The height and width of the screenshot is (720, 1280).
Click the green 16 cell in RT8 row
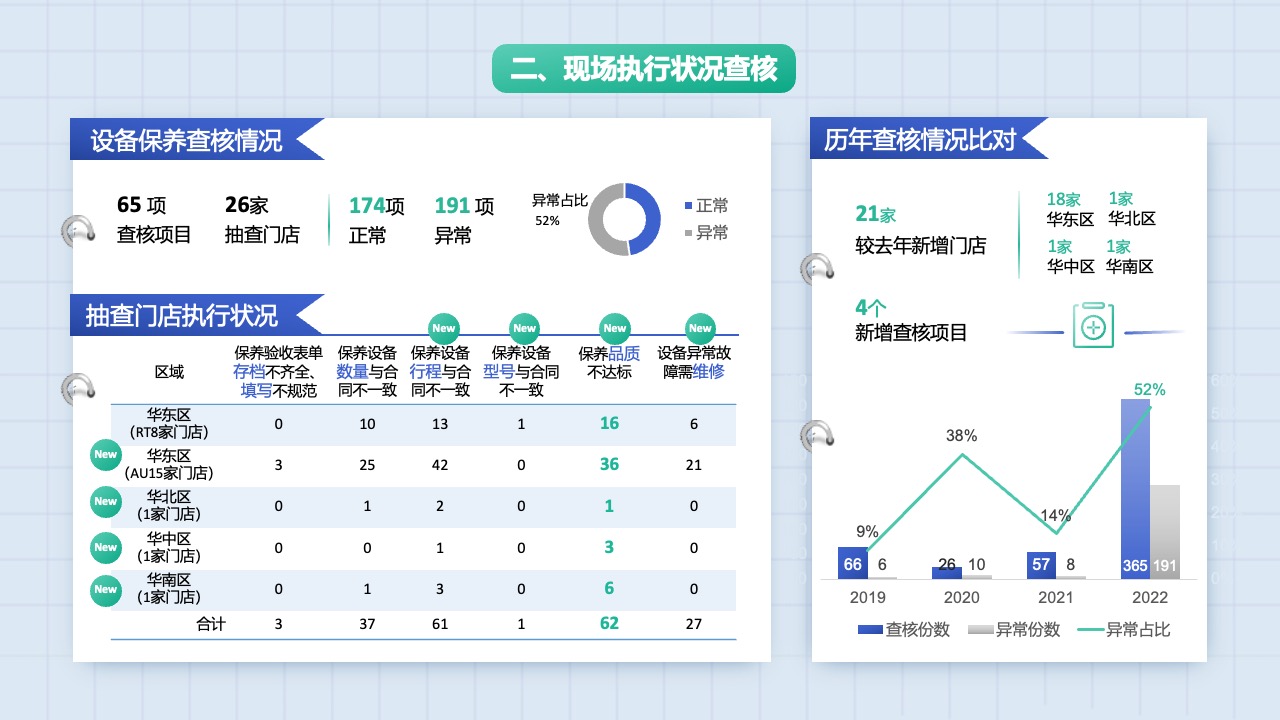coord(609,423)
